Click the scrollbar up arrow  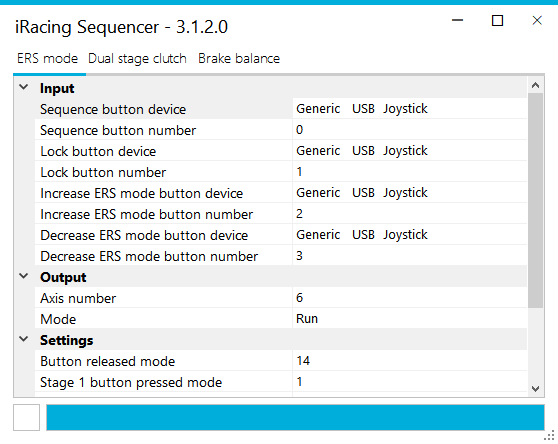click(535, 85)
